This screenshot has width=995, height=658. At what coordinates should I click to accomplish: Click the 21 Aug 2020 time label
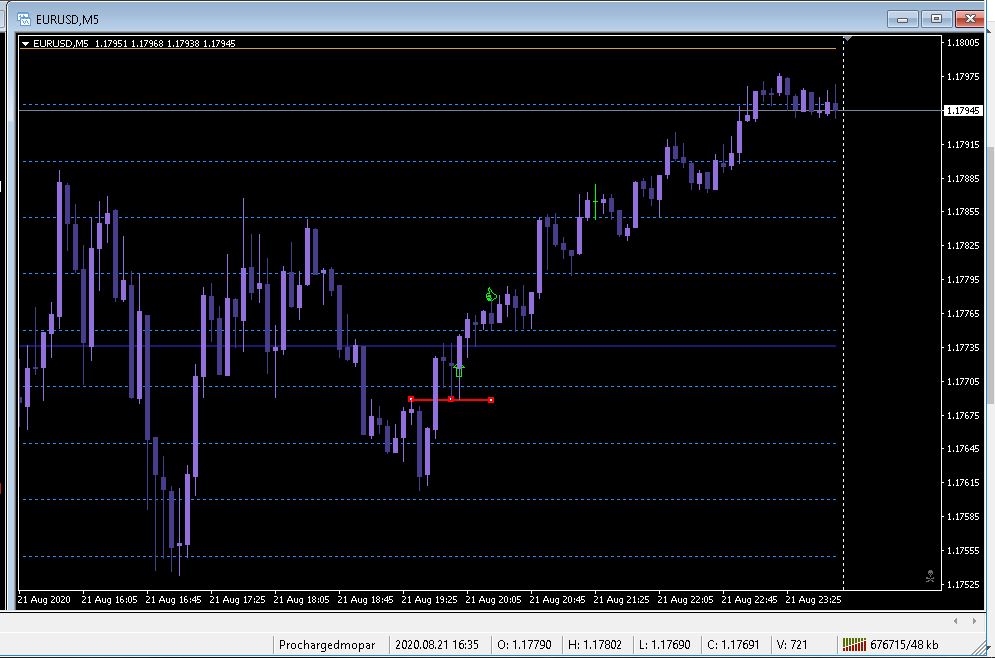pos(44,599)
